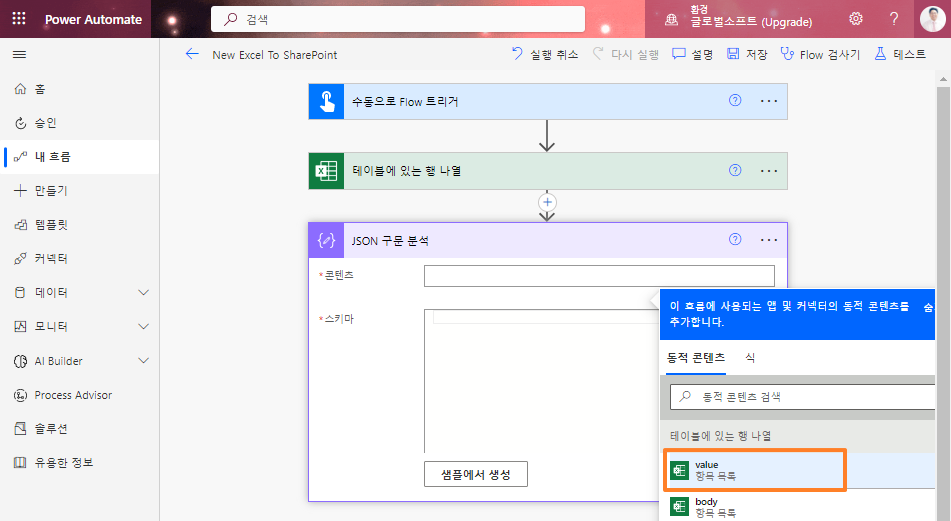Click the flow name New Excel To SharePoint
This screenshot has width=951, height=521.
[x=275, y=55]
